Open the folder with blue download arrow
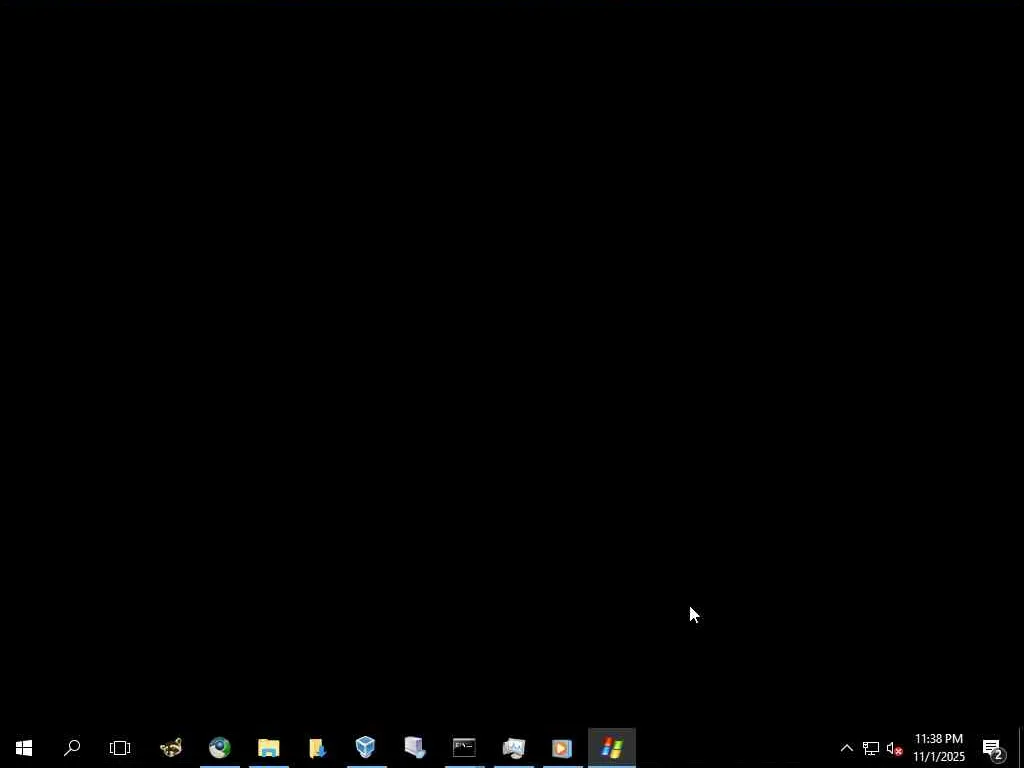The image size is (1024, 768). pyautogui.click(x=318, y=748)
